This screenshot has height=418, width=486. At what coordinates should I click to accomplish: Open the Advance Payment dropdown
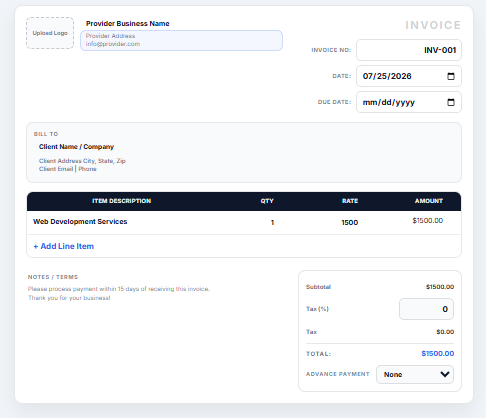(x=415, y=374)
